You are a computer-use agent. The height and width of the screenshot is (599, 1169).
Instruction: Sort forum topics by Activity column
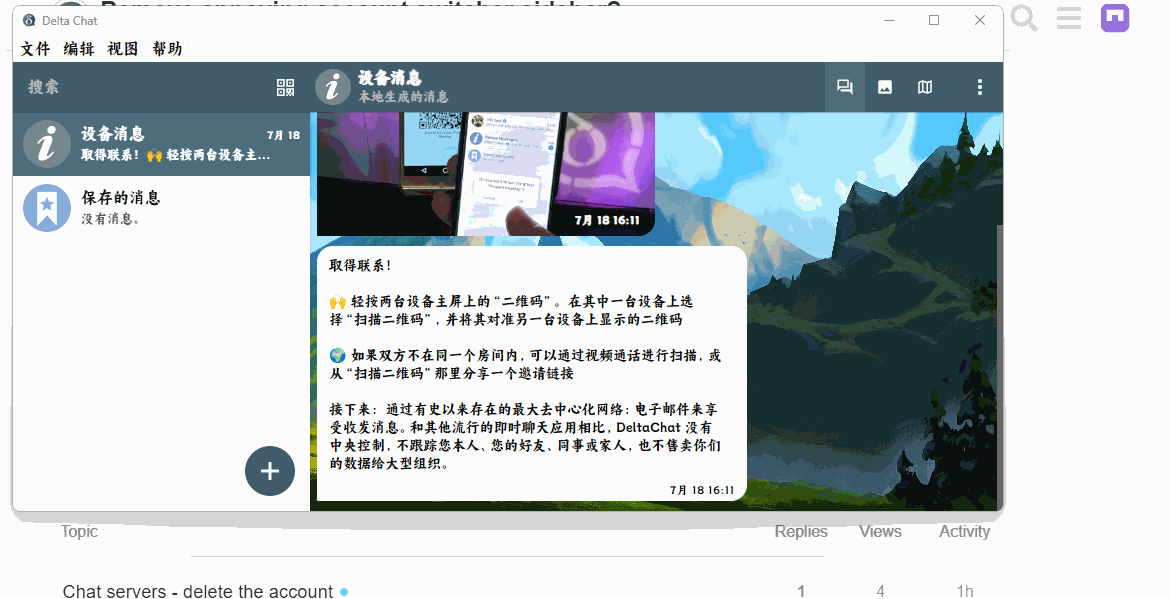[964, 532]
